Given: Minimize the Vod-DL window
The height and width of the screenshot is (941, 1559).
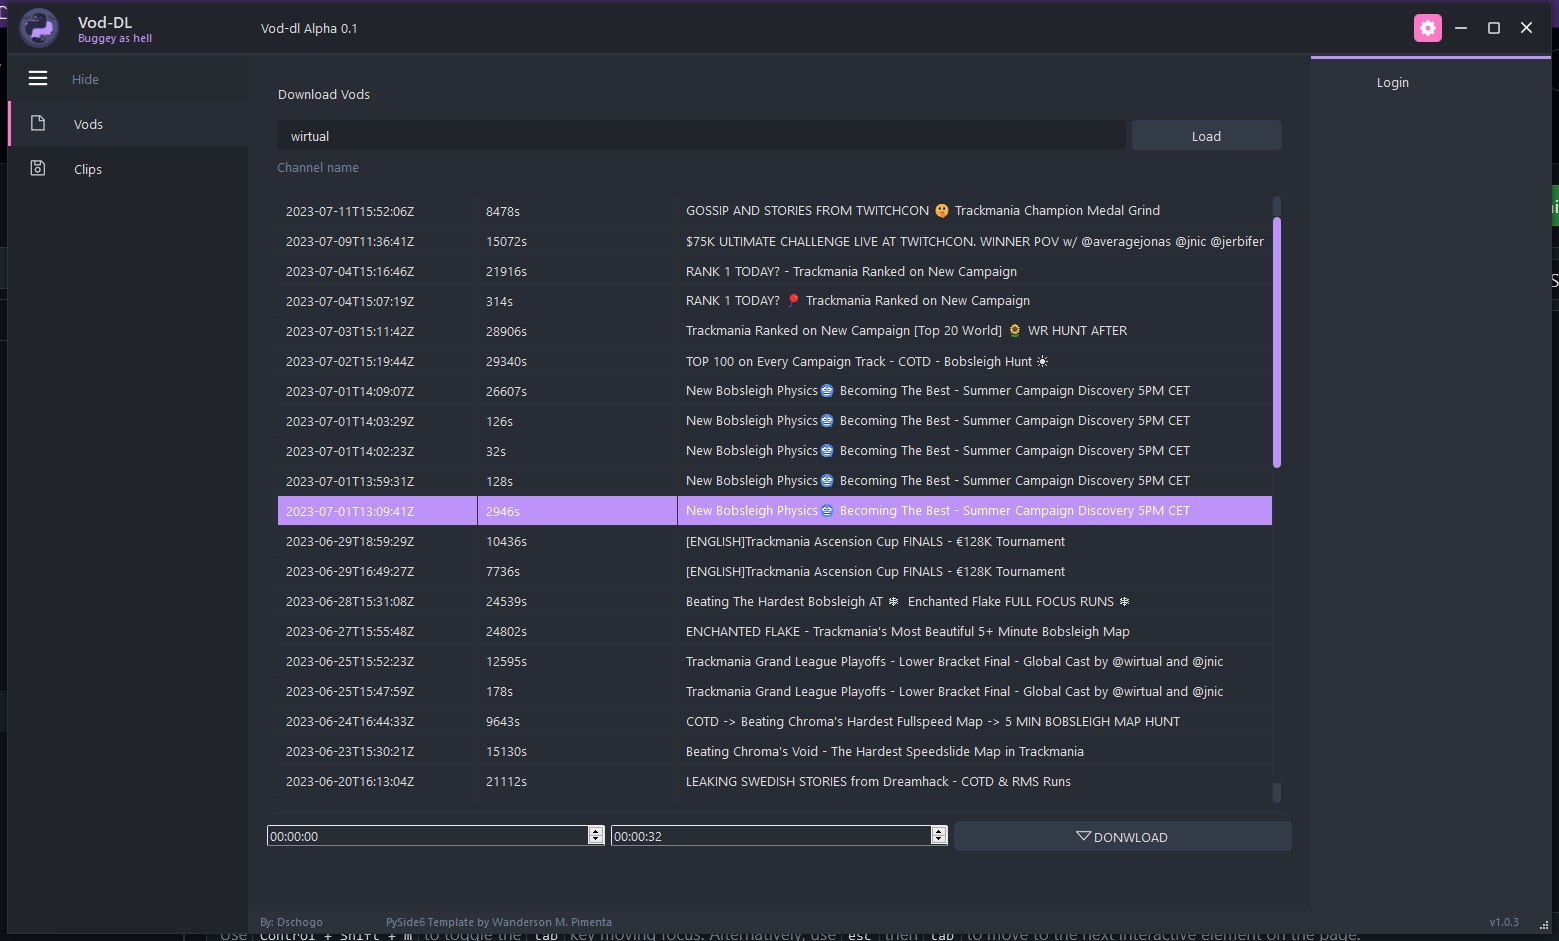Looking at the screenshot, I should [1461, 28].
